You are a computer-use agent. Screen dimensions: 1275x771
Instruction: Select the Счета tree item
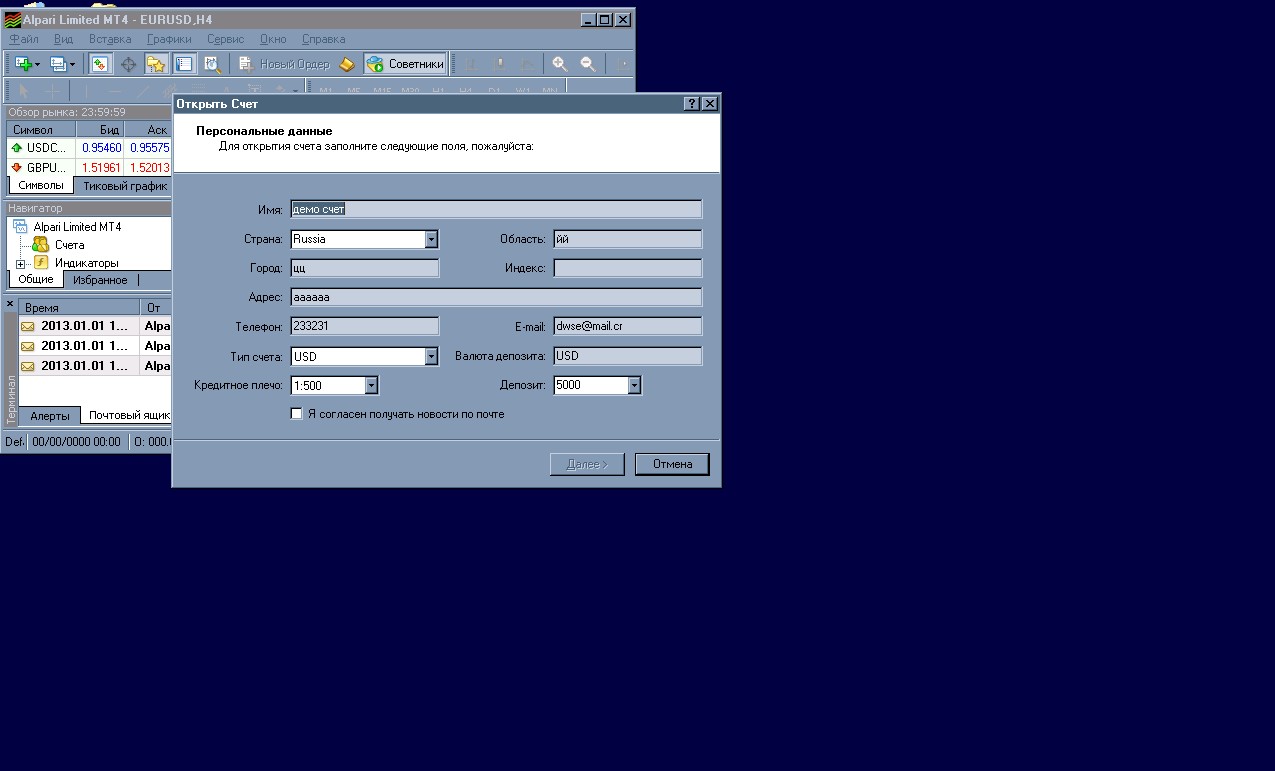coord(69,245)
